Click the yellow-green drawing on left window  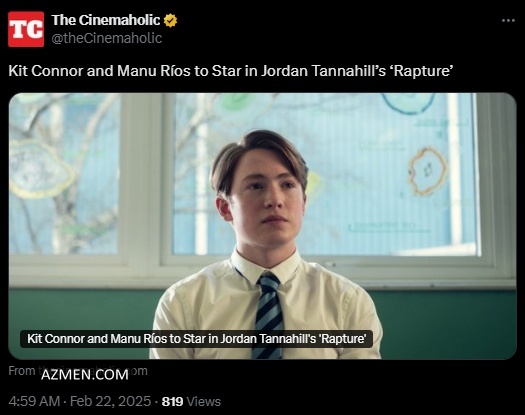pyautogui.click(x=39, y=169)
